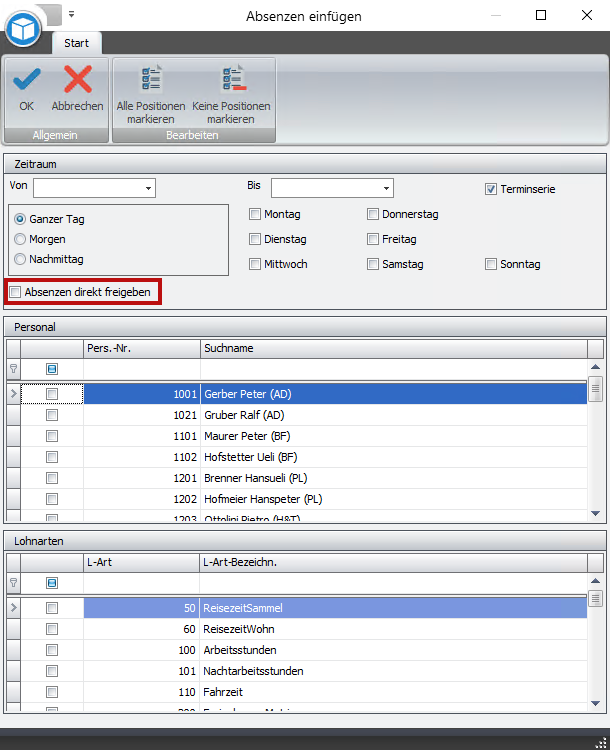Sort by L-Art column header
The height and width of the screenshot is (750, 610).
[x=141, y=562]
